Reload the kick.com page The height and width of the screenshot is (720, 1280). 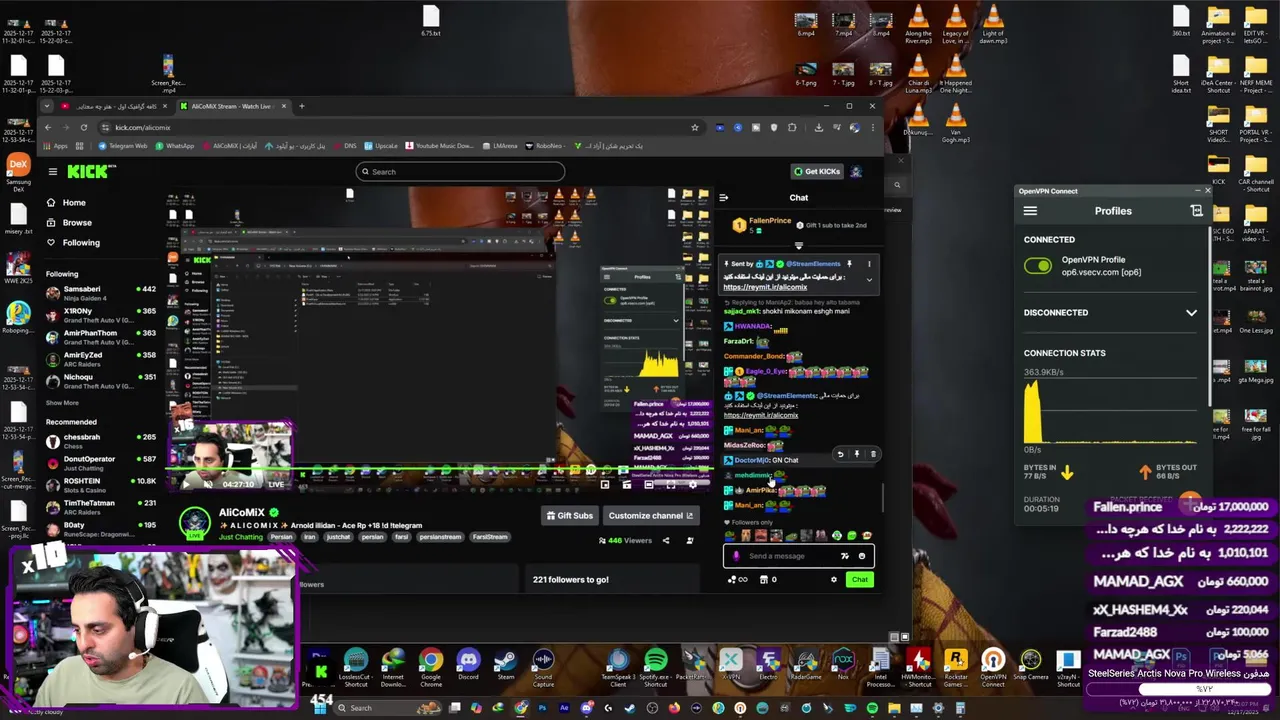pos(84,128)
